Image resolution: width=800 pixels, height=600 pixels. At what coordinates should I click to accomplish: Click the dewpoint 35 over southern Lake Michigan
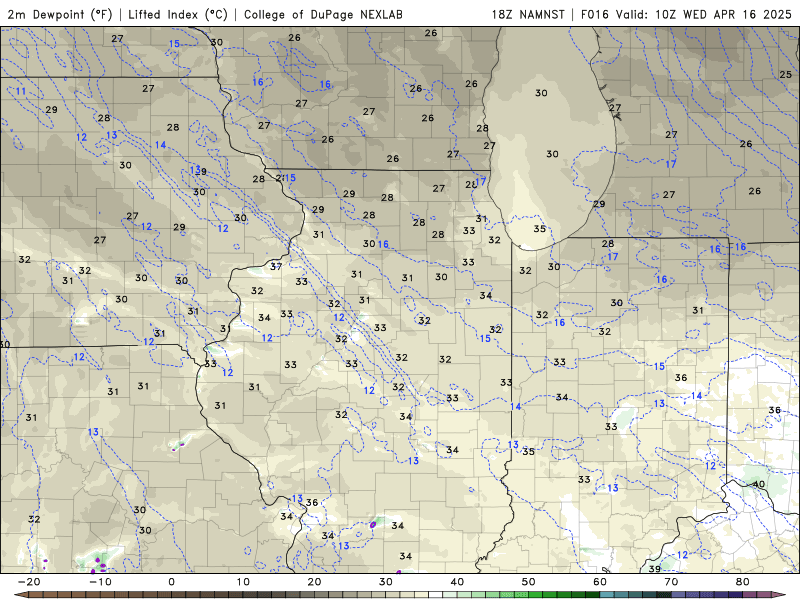(x=540, y=229)
